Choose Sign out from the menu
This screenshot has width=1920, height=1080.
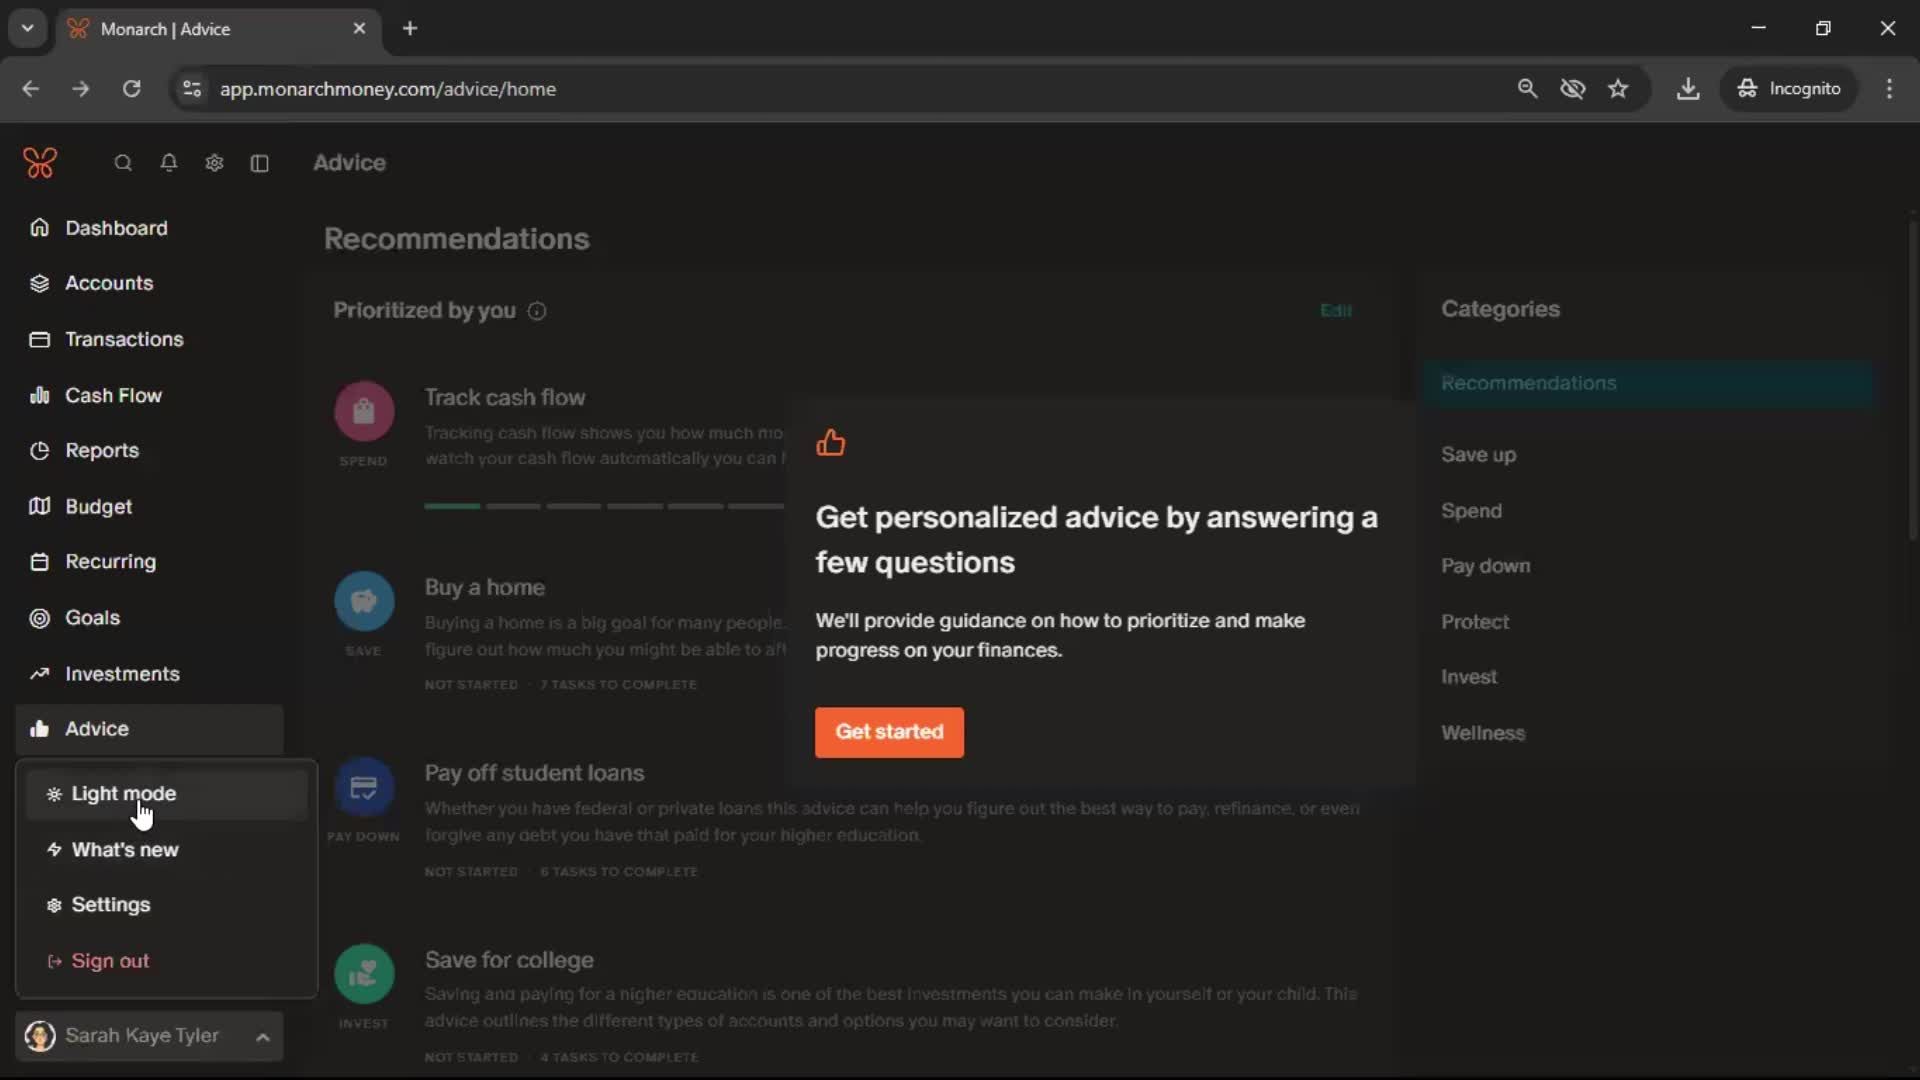click(110, 961)
